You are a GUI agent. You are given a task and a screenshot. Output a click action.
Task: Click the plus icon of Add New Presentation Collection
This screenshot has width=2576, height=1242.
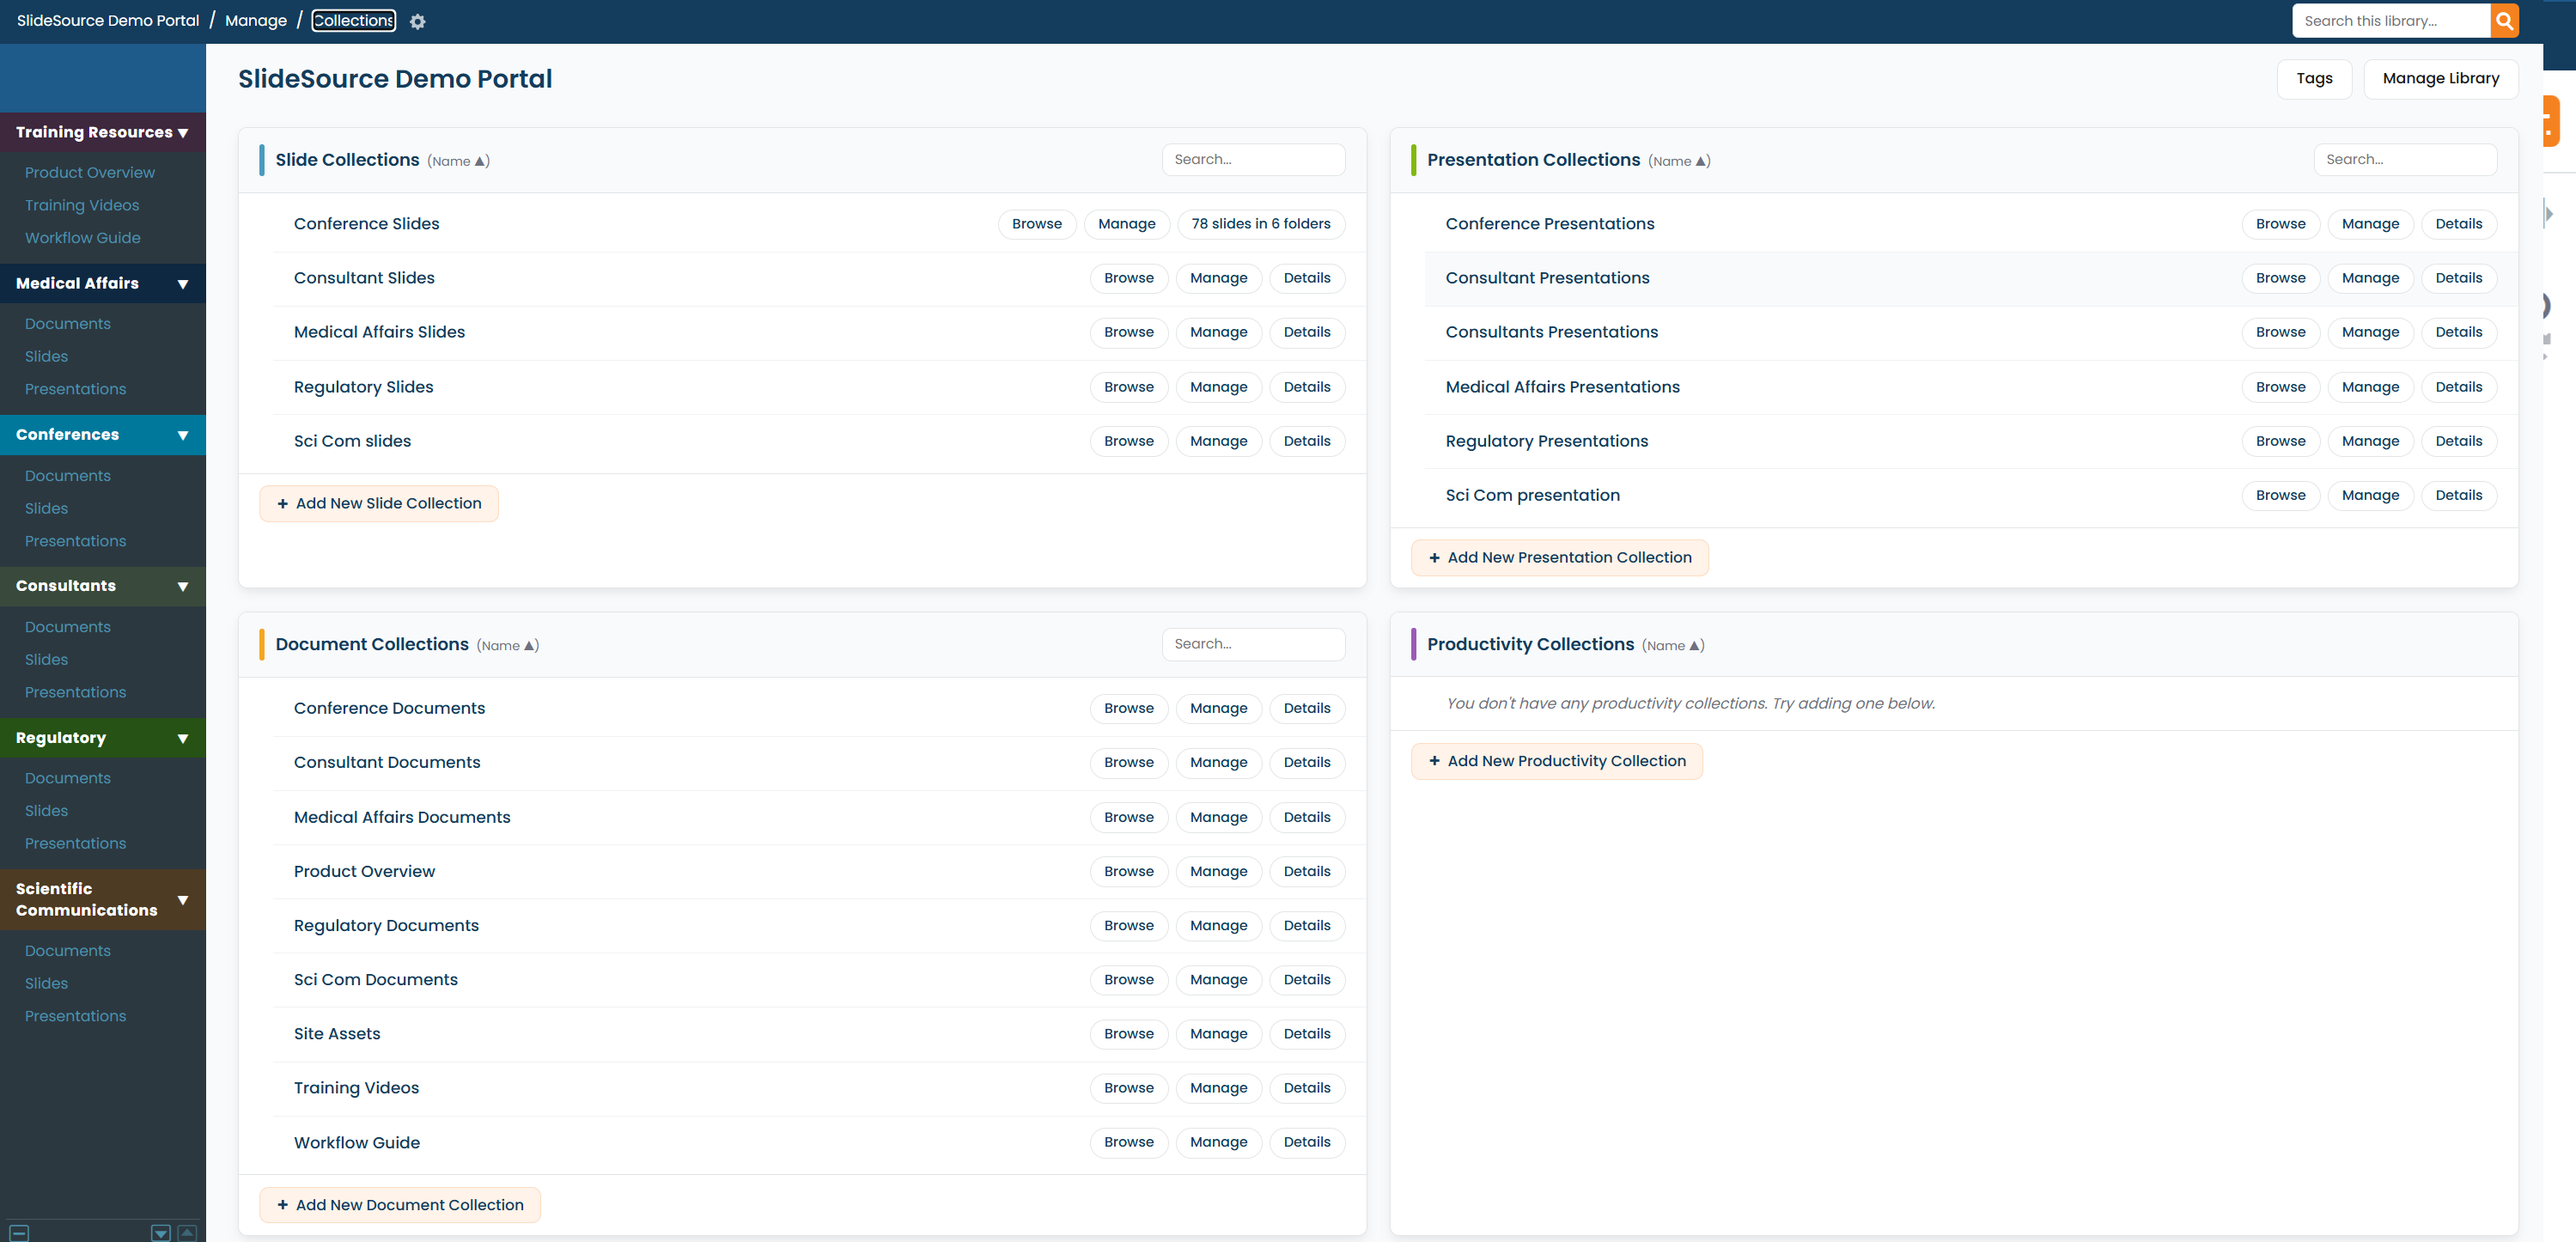pos(1434,558)
